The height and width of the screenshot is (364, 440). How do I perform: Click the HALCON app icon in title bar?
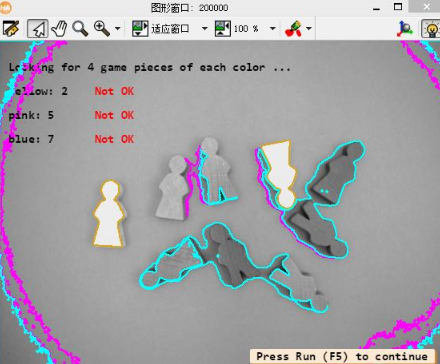tap(5, 7)
